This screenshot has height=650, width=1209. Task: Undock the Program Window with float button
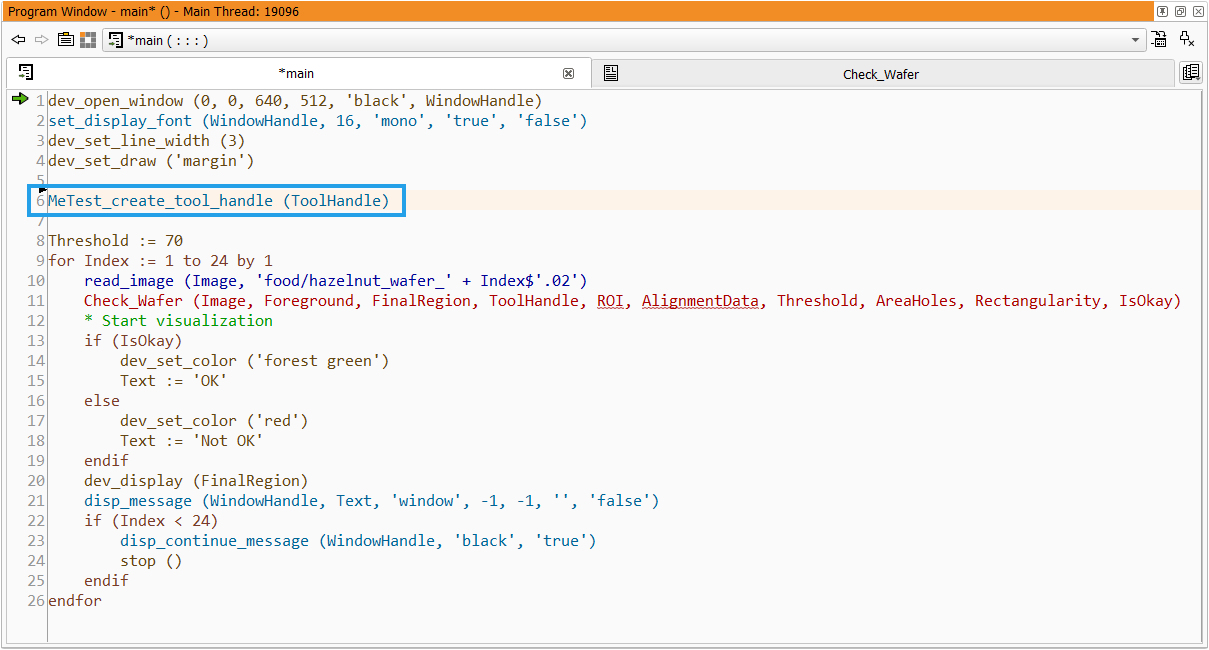1179,11
